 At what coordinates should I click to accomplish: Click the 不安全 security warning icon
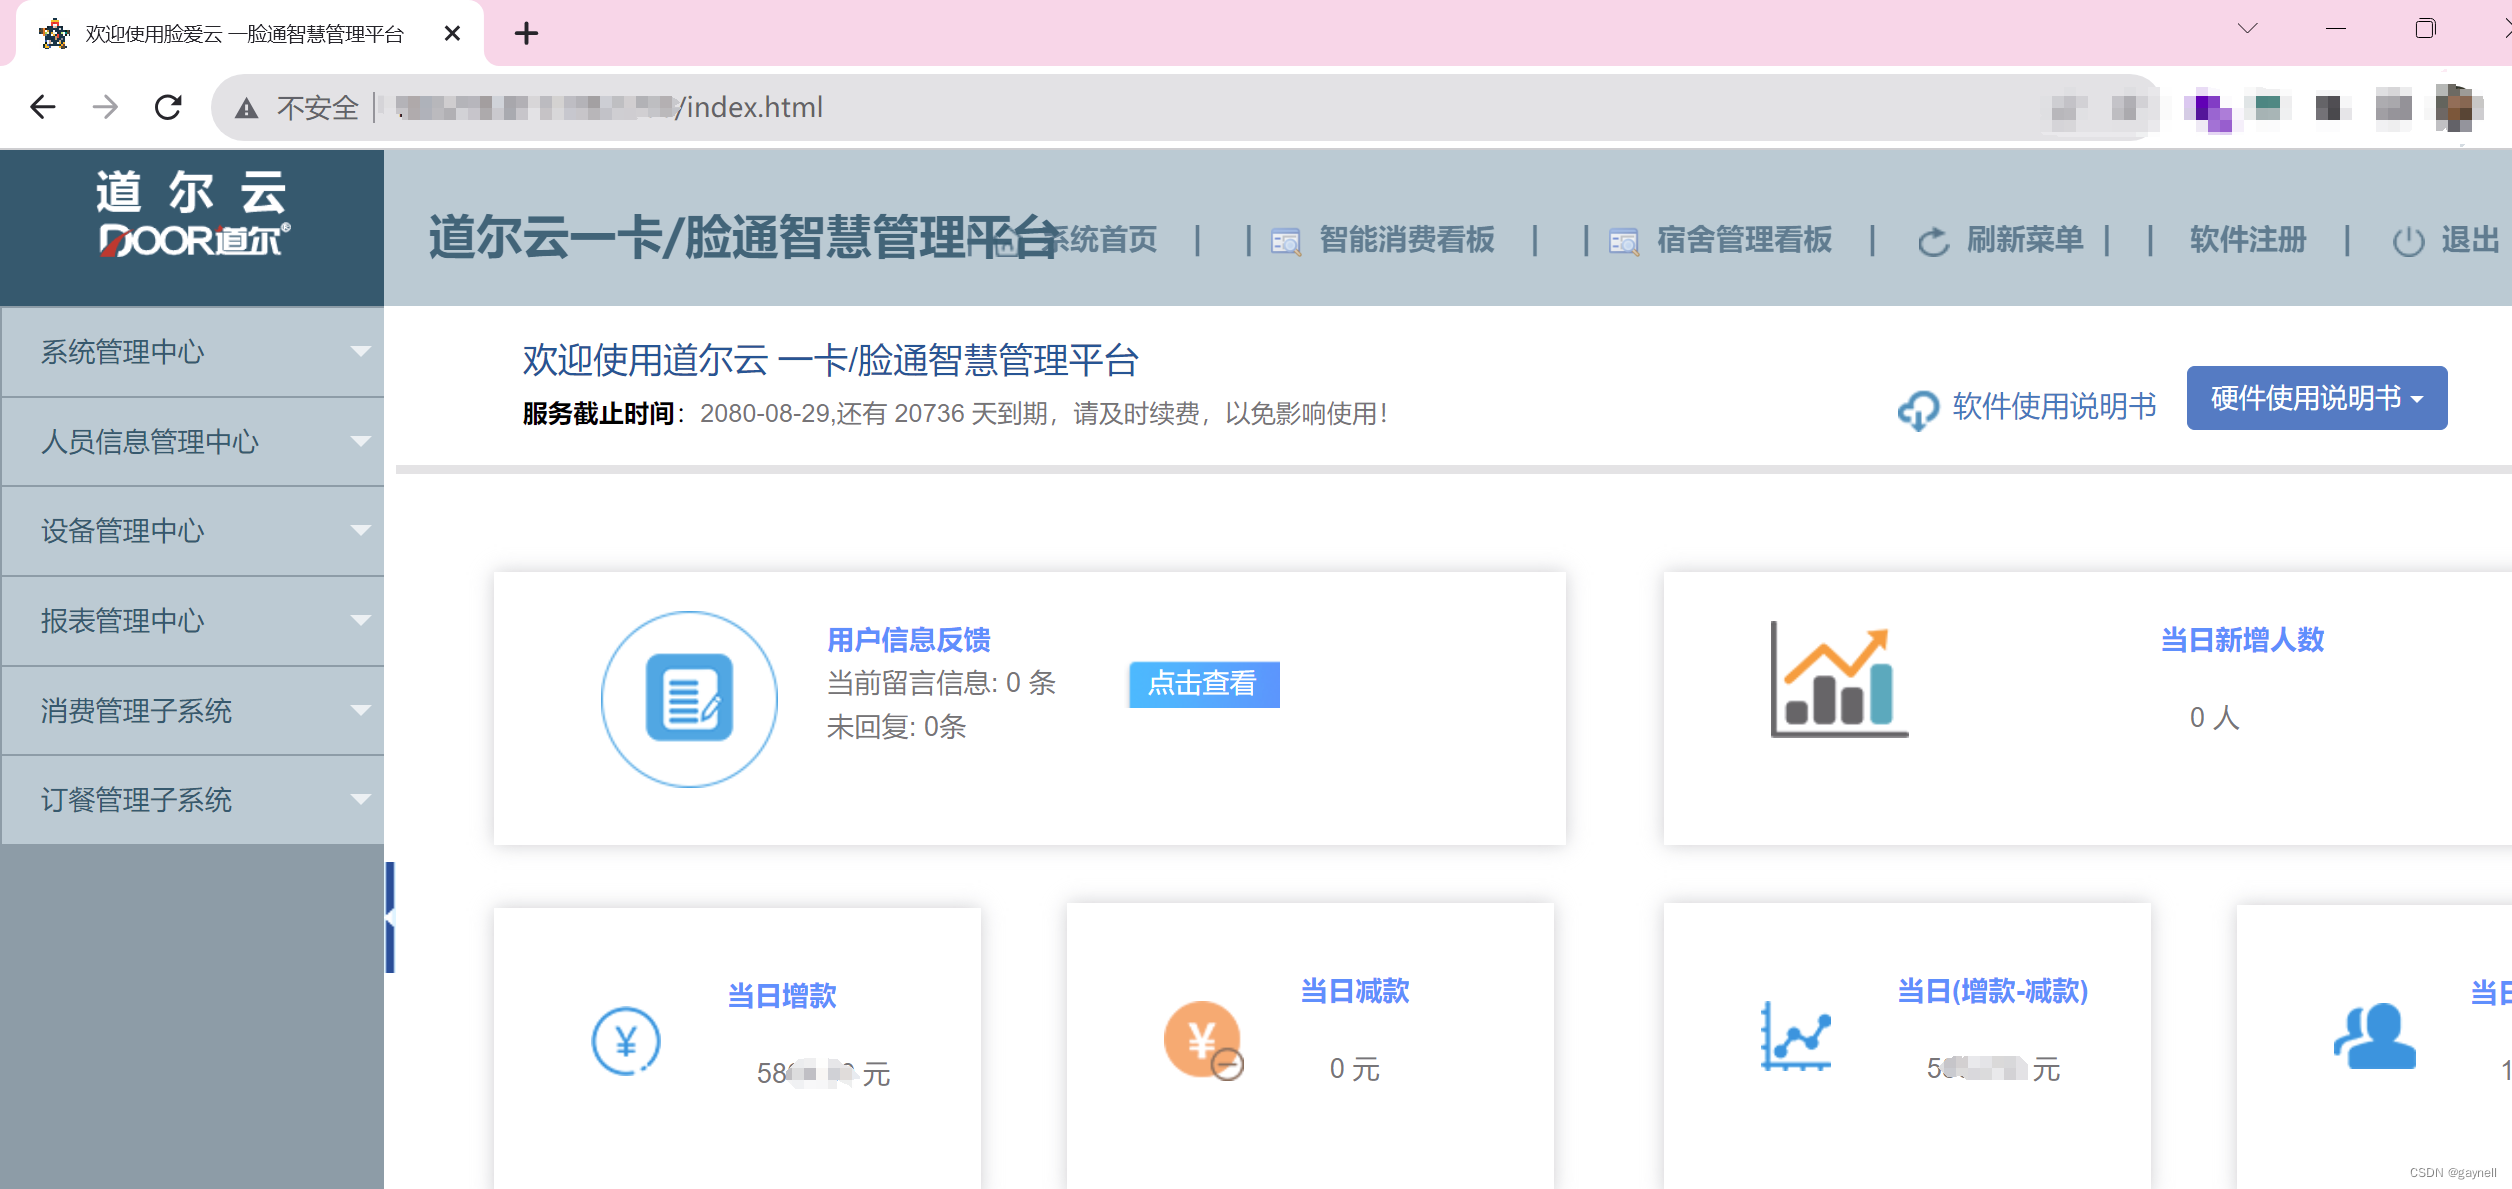click(x=246, y=108)
